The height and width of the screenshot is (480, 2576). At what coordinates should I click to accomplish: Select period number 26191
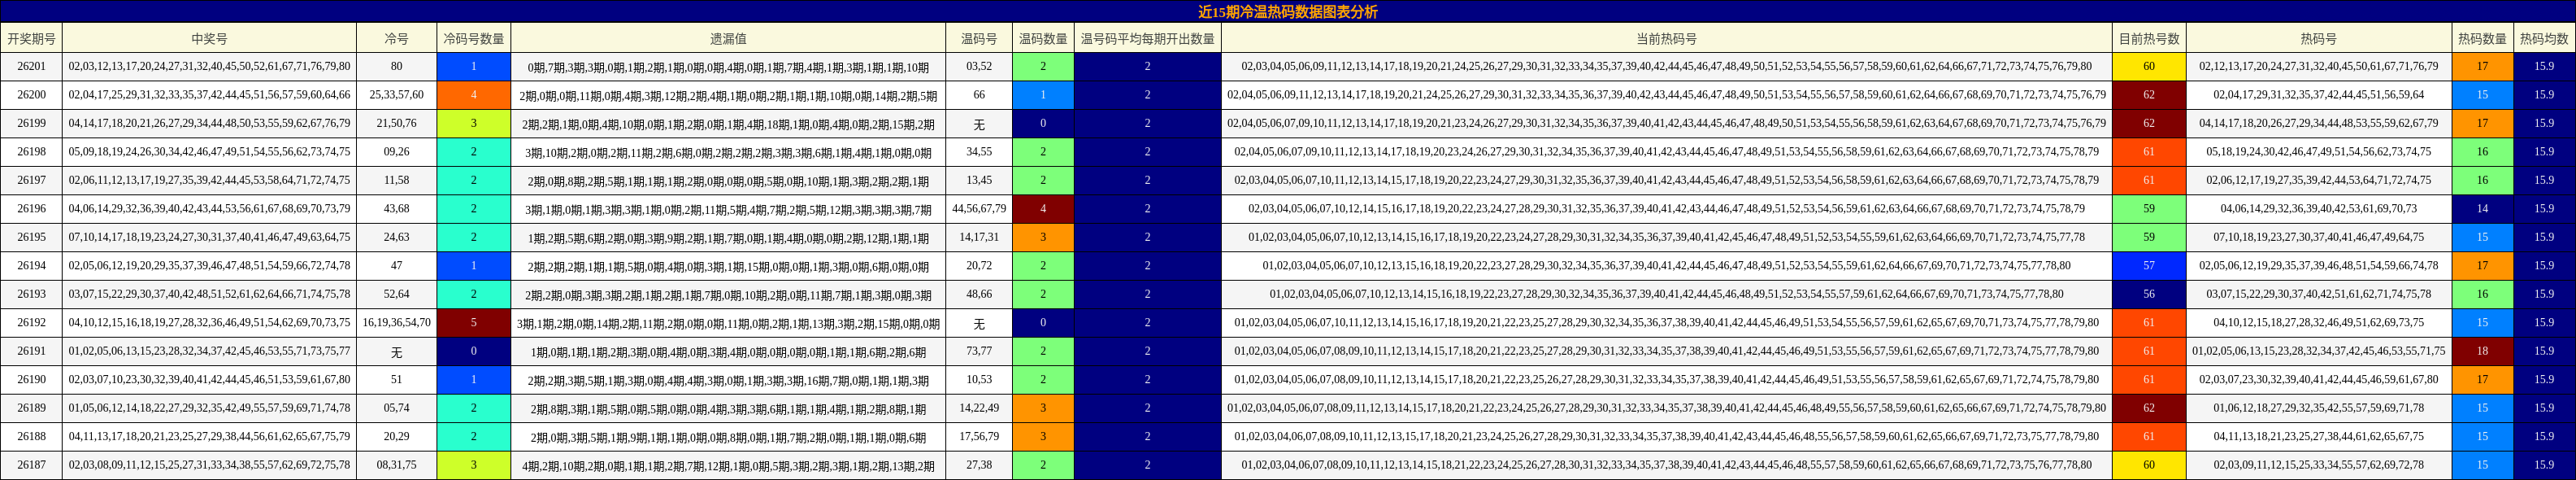(31, 352)
